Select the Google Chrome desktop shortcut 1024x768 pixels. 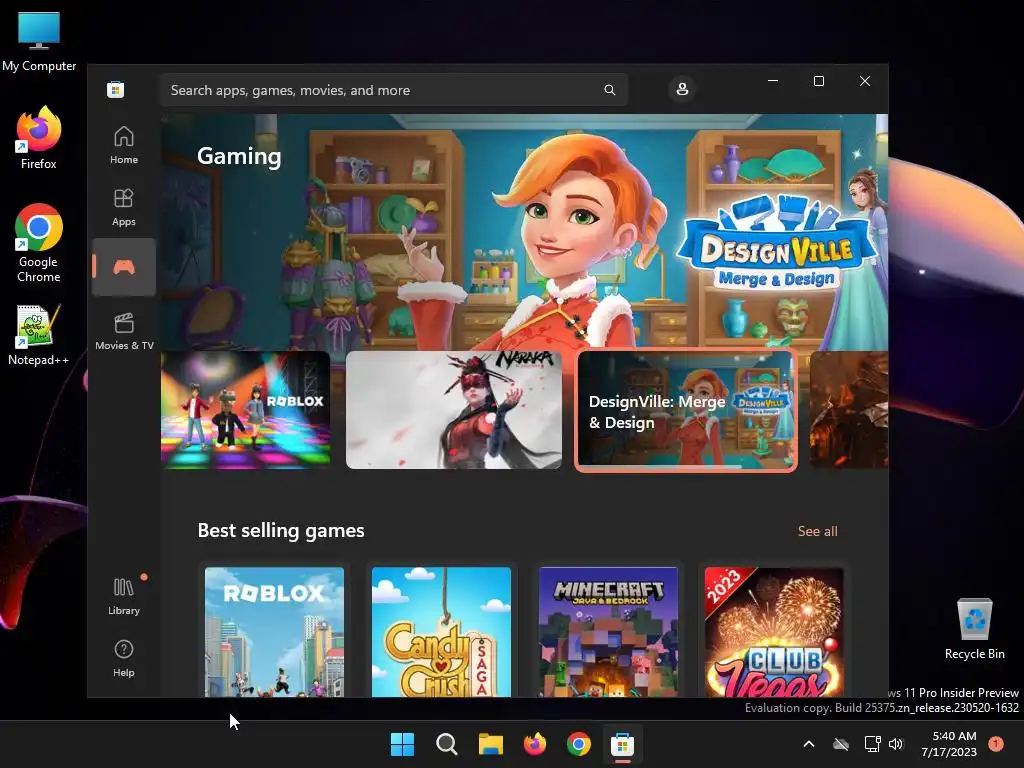pyautogui.click(x=39, y=243)
